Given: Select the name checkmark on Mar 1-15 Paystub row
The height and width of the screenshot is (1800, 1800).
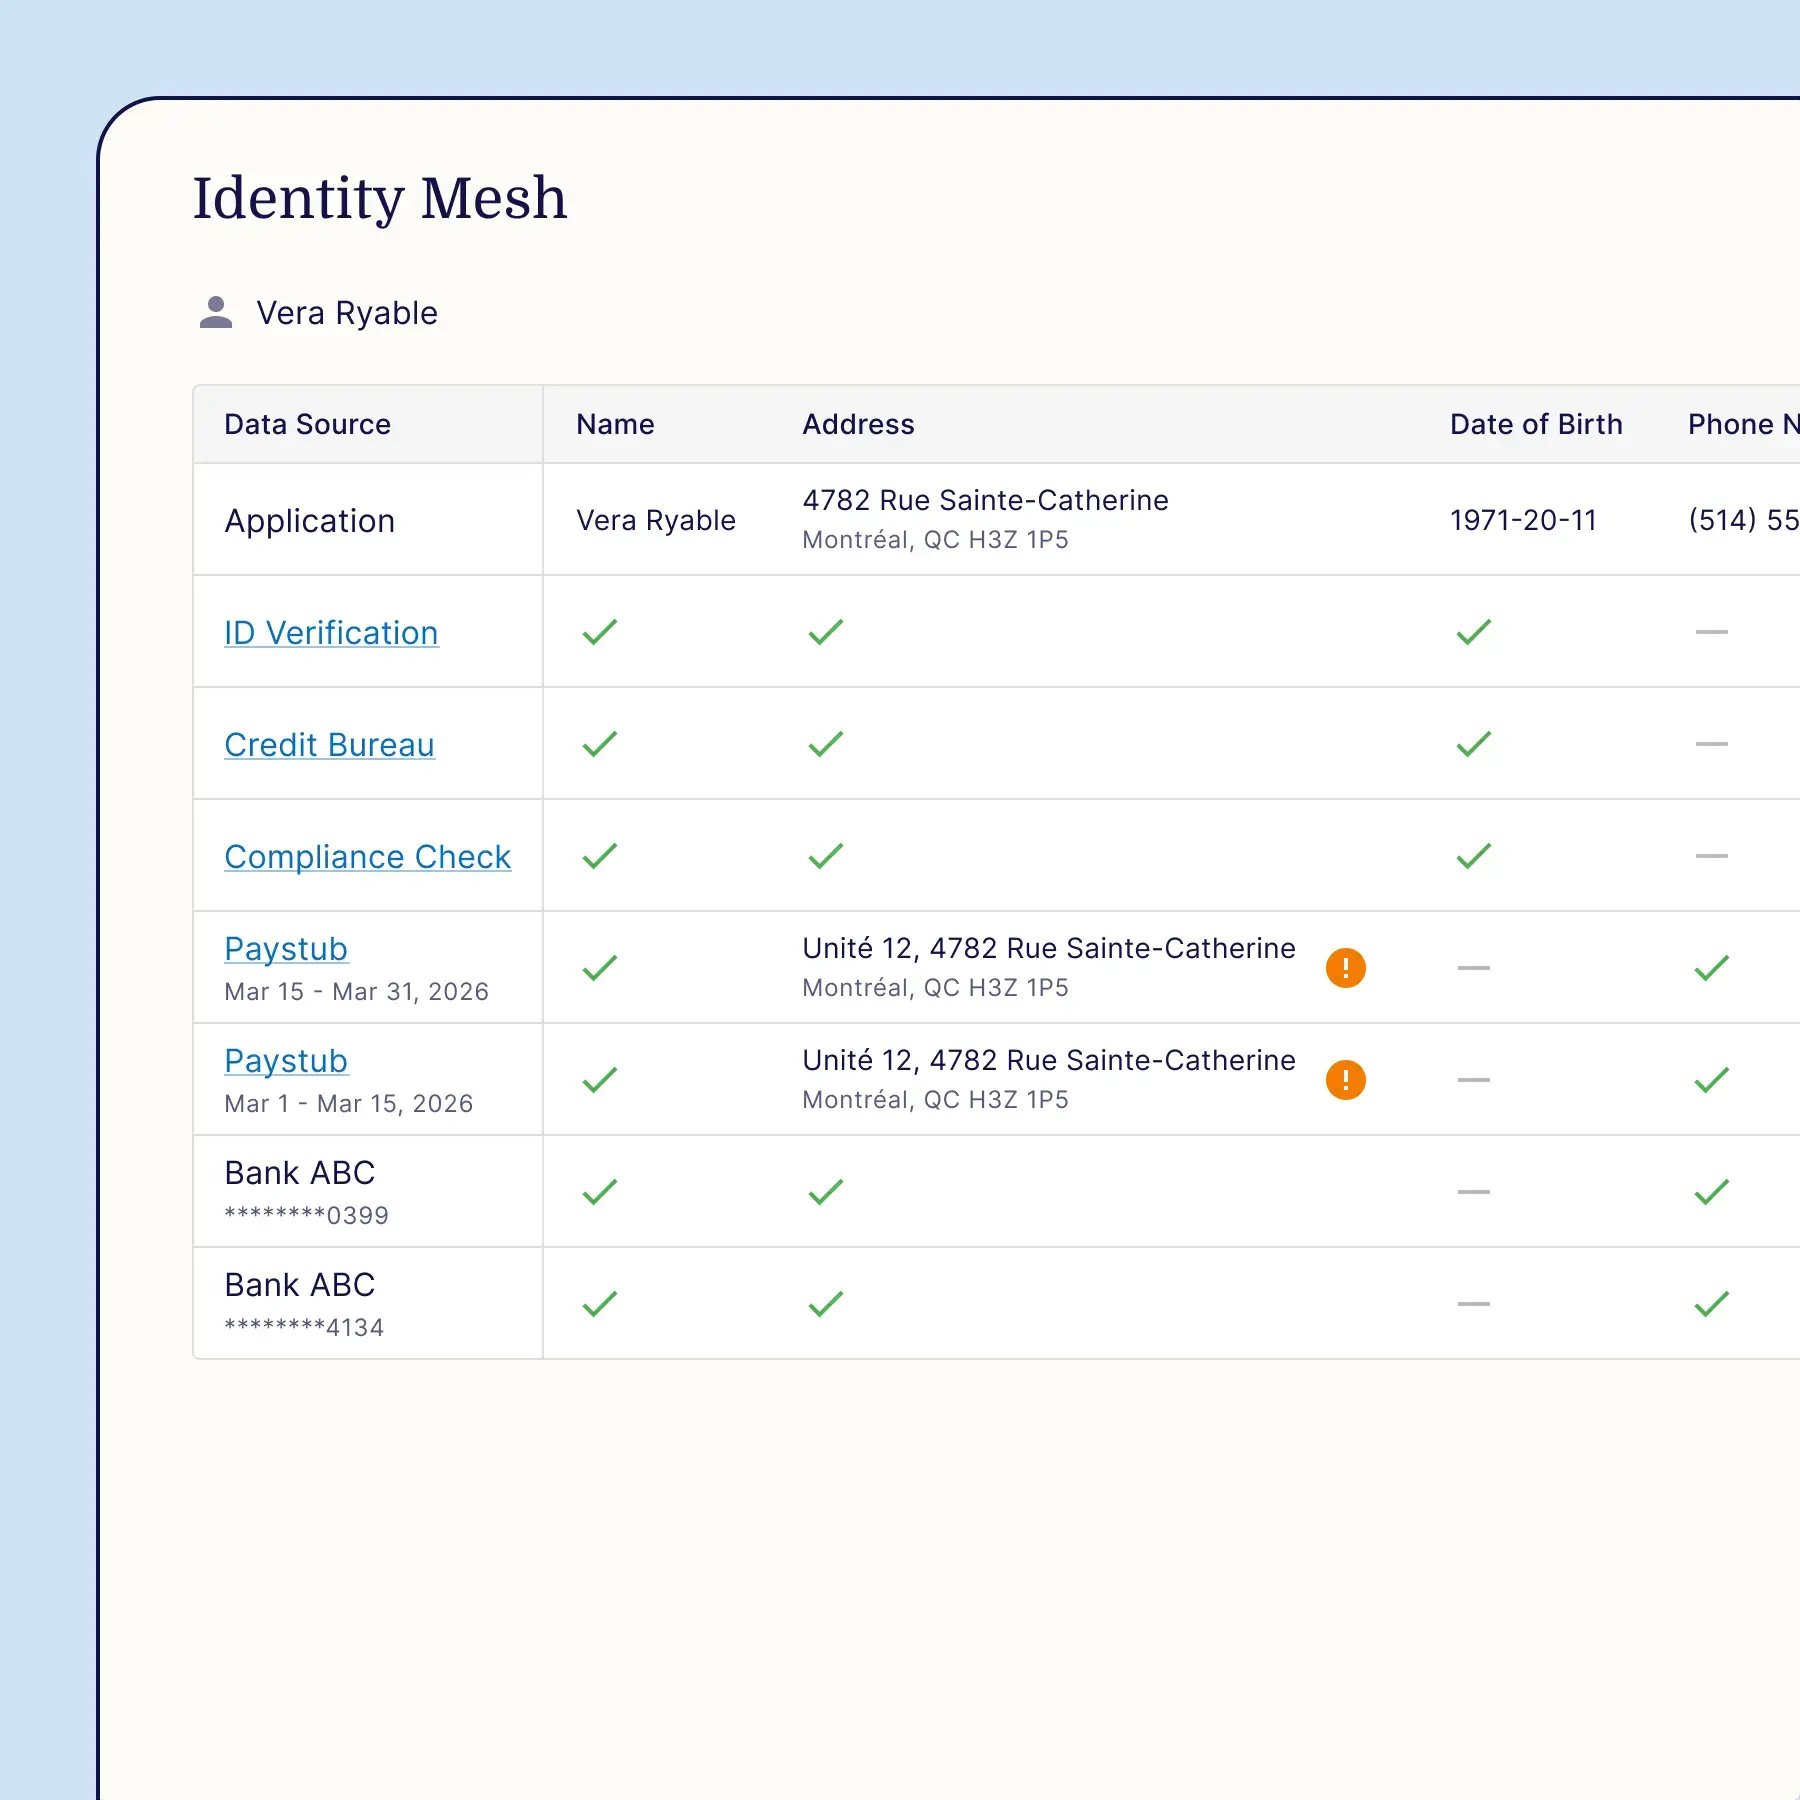Looking at the screenshot, I should (x=597, y=1079).
